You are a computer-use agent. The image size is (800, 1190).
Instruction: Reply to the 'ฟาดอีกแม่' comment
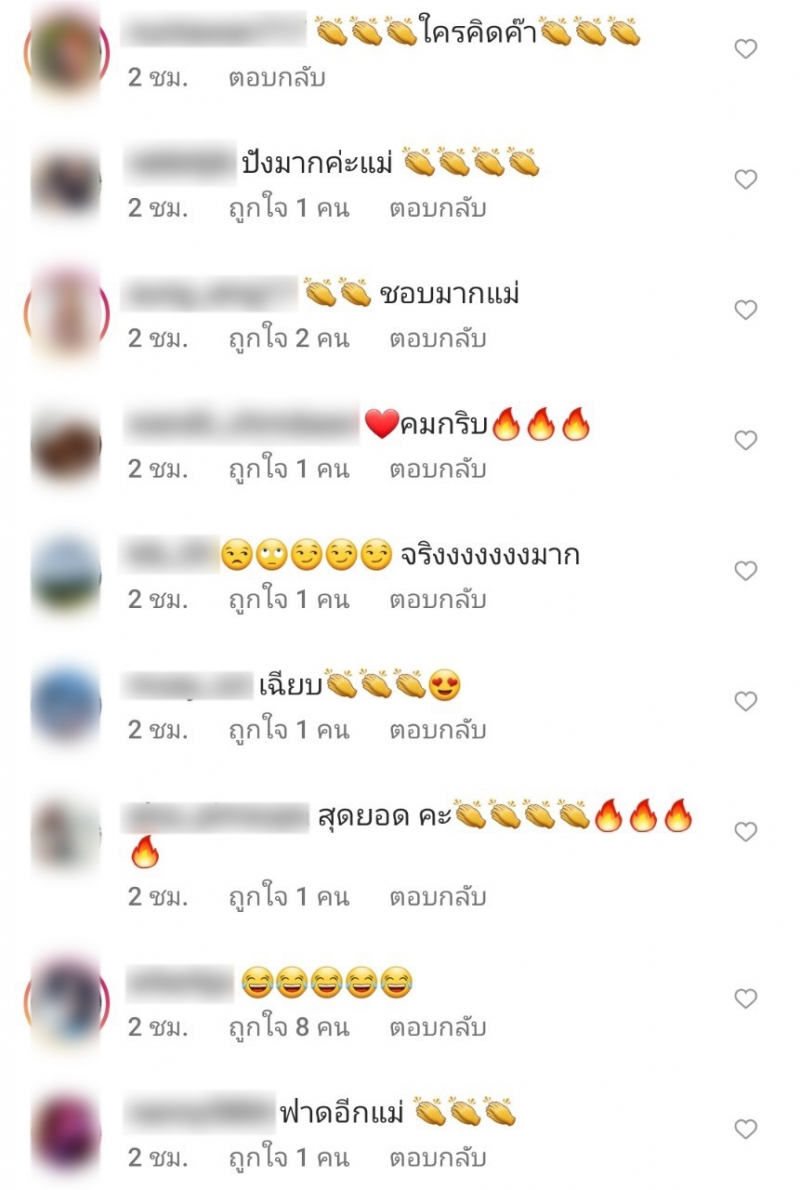click(x=437, y=1158)
